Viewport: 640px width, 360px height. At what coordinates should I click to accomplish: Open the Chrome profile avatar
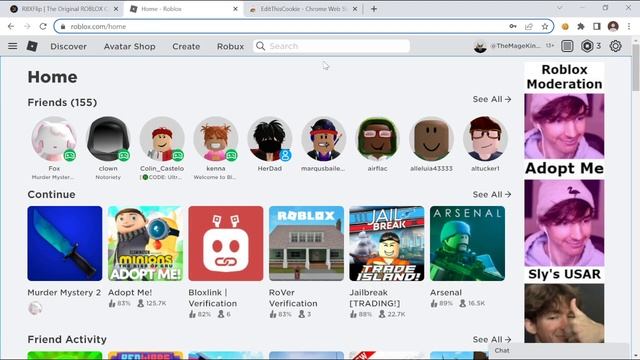click(x=613, y=27)
